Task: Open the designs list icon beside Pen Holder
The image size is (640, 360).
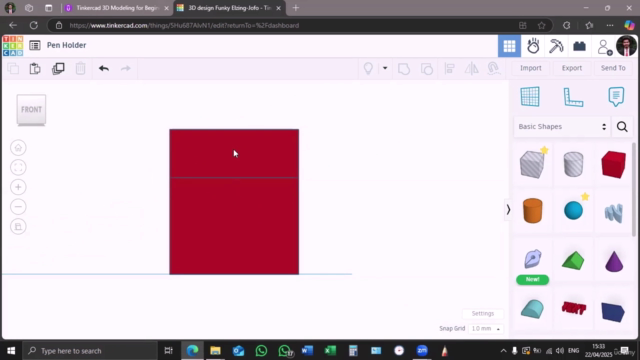Action: coord(35,45)
